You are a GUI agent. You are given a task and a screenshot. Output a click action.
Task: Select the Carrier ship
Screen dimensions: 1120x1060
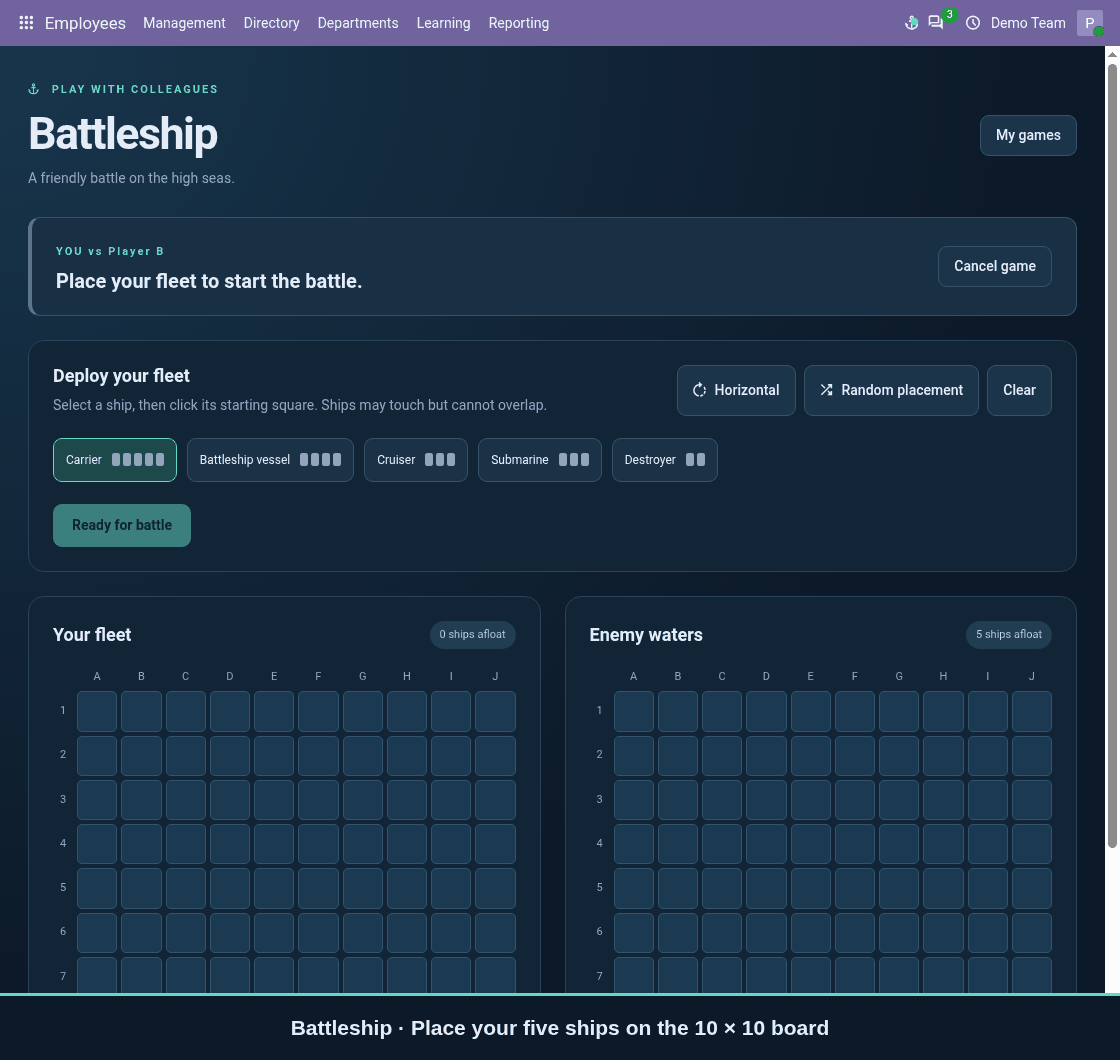point(114,460)
